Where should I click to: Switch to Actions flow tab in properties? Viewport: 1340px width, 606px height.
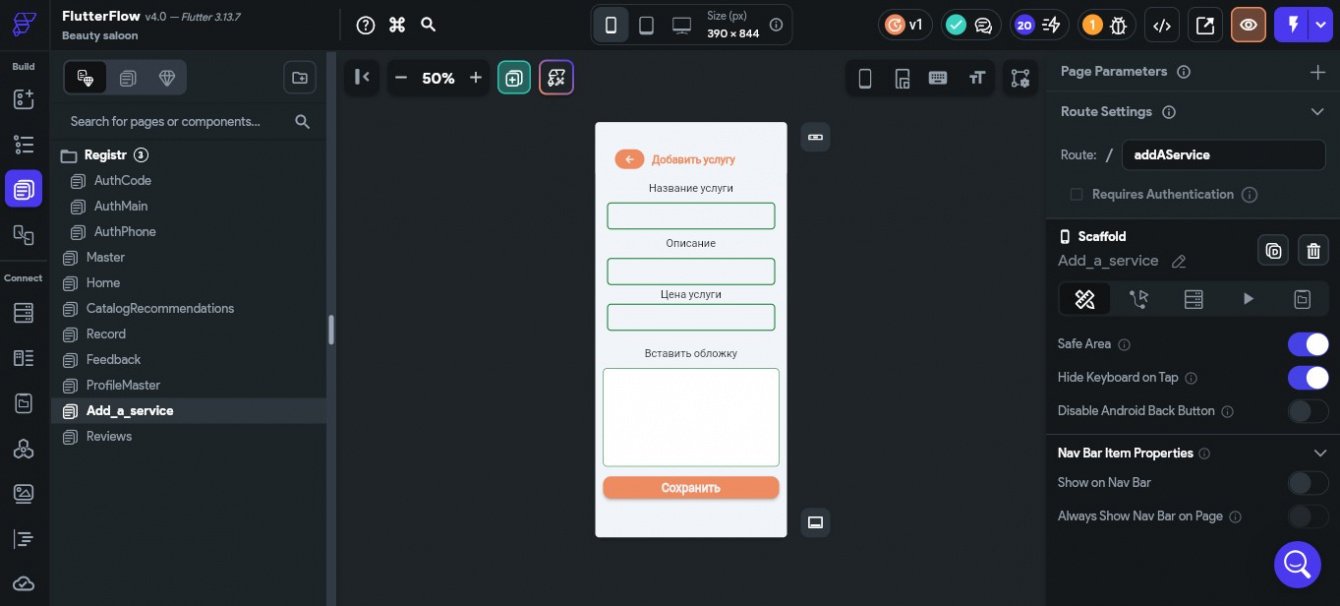(1139, 299)
